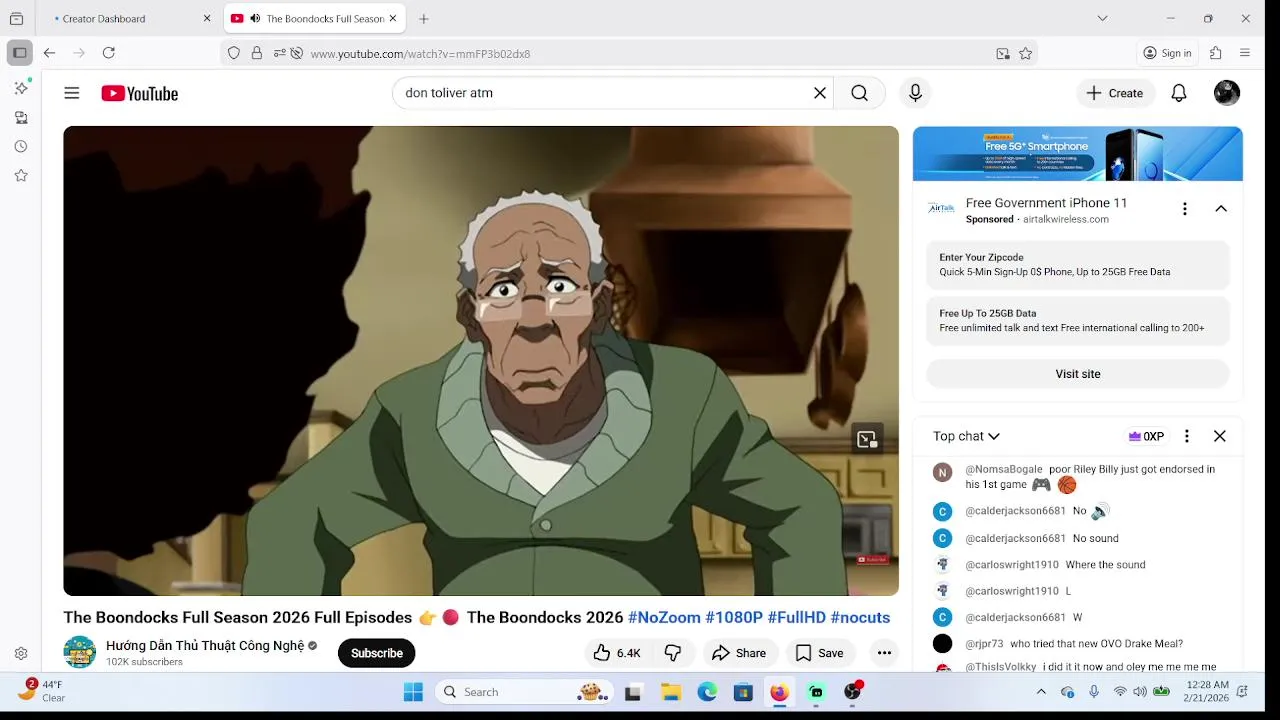Select the Enter Your Zipcode ad card
The width and height of the screenshot is (1280, 720).
click(1077, 265)
